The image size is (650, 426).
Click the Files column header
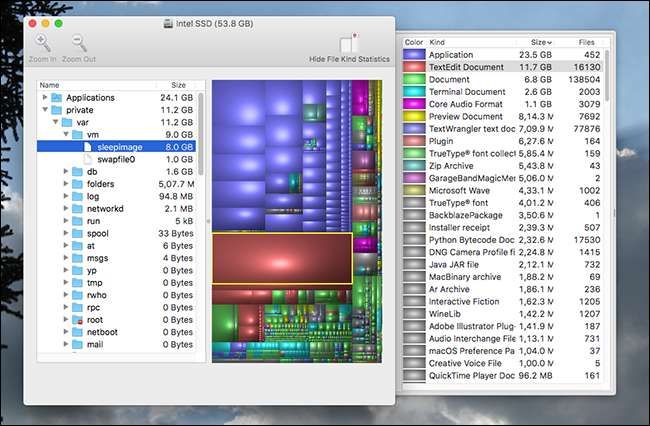click(585, 42)
